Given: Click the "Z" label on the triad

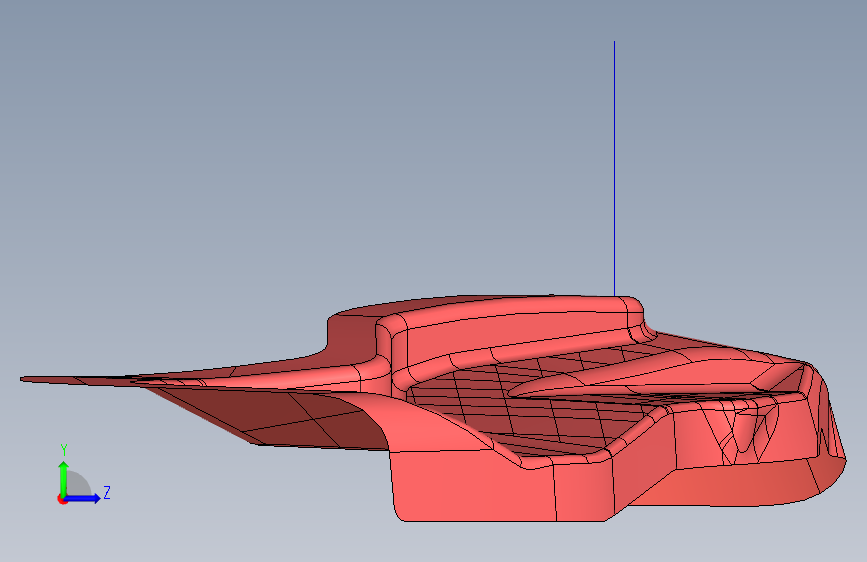Looking at the screenshot, I should pos(107,492).
